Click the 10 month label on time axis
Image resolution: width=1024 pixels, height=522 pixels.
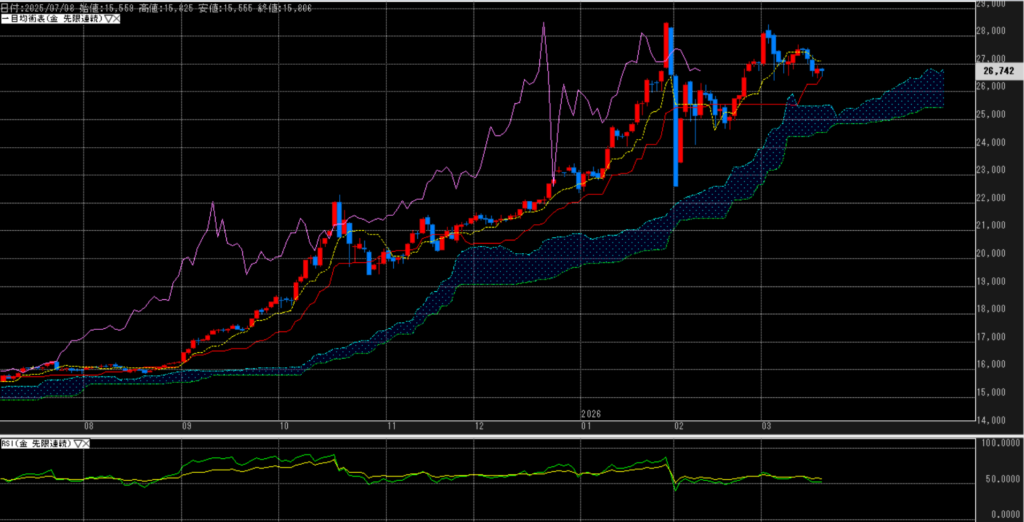pyautogui.click(x=284, y=425)
